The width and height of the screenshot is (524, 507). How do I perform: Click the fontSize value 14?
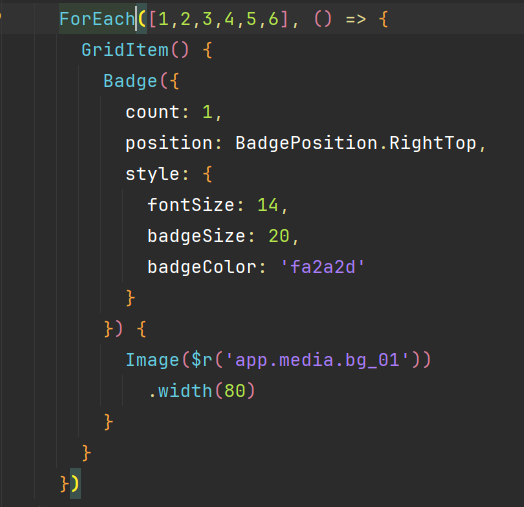click(x=268, y=205)
